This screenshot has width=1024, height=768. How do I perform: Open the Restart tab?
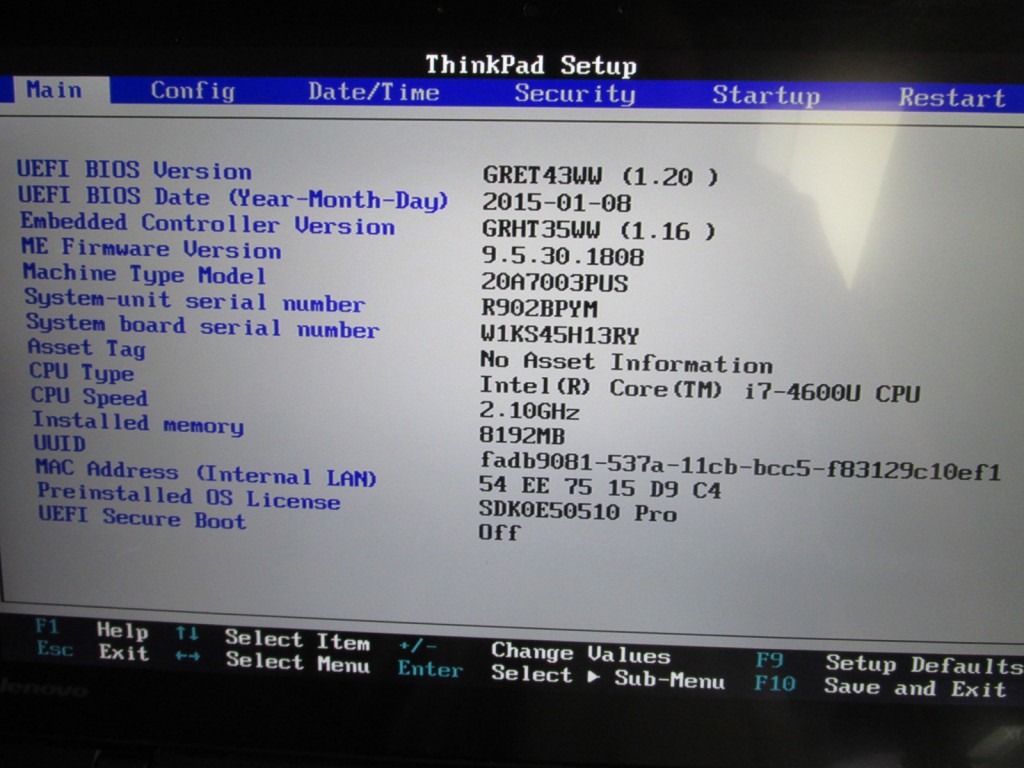[x=951, y=98]
